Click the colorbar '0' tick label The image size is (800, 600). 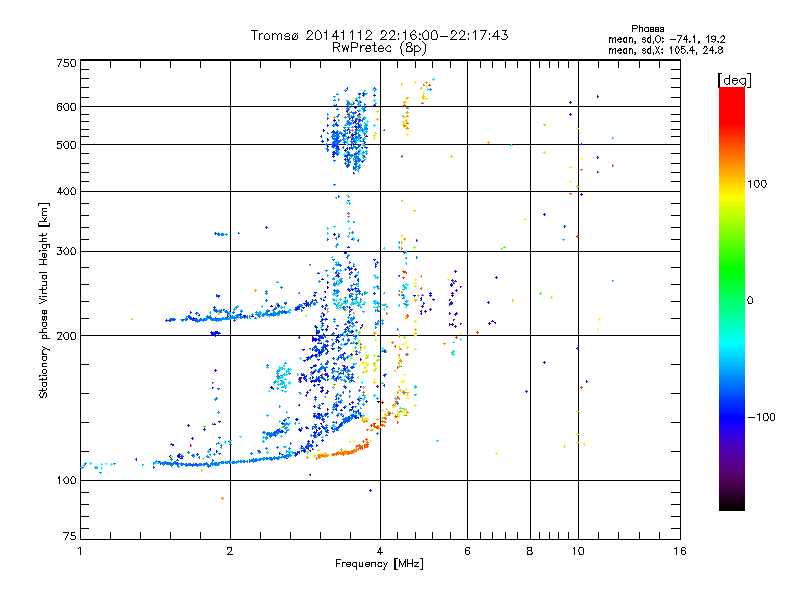[750, 301]
